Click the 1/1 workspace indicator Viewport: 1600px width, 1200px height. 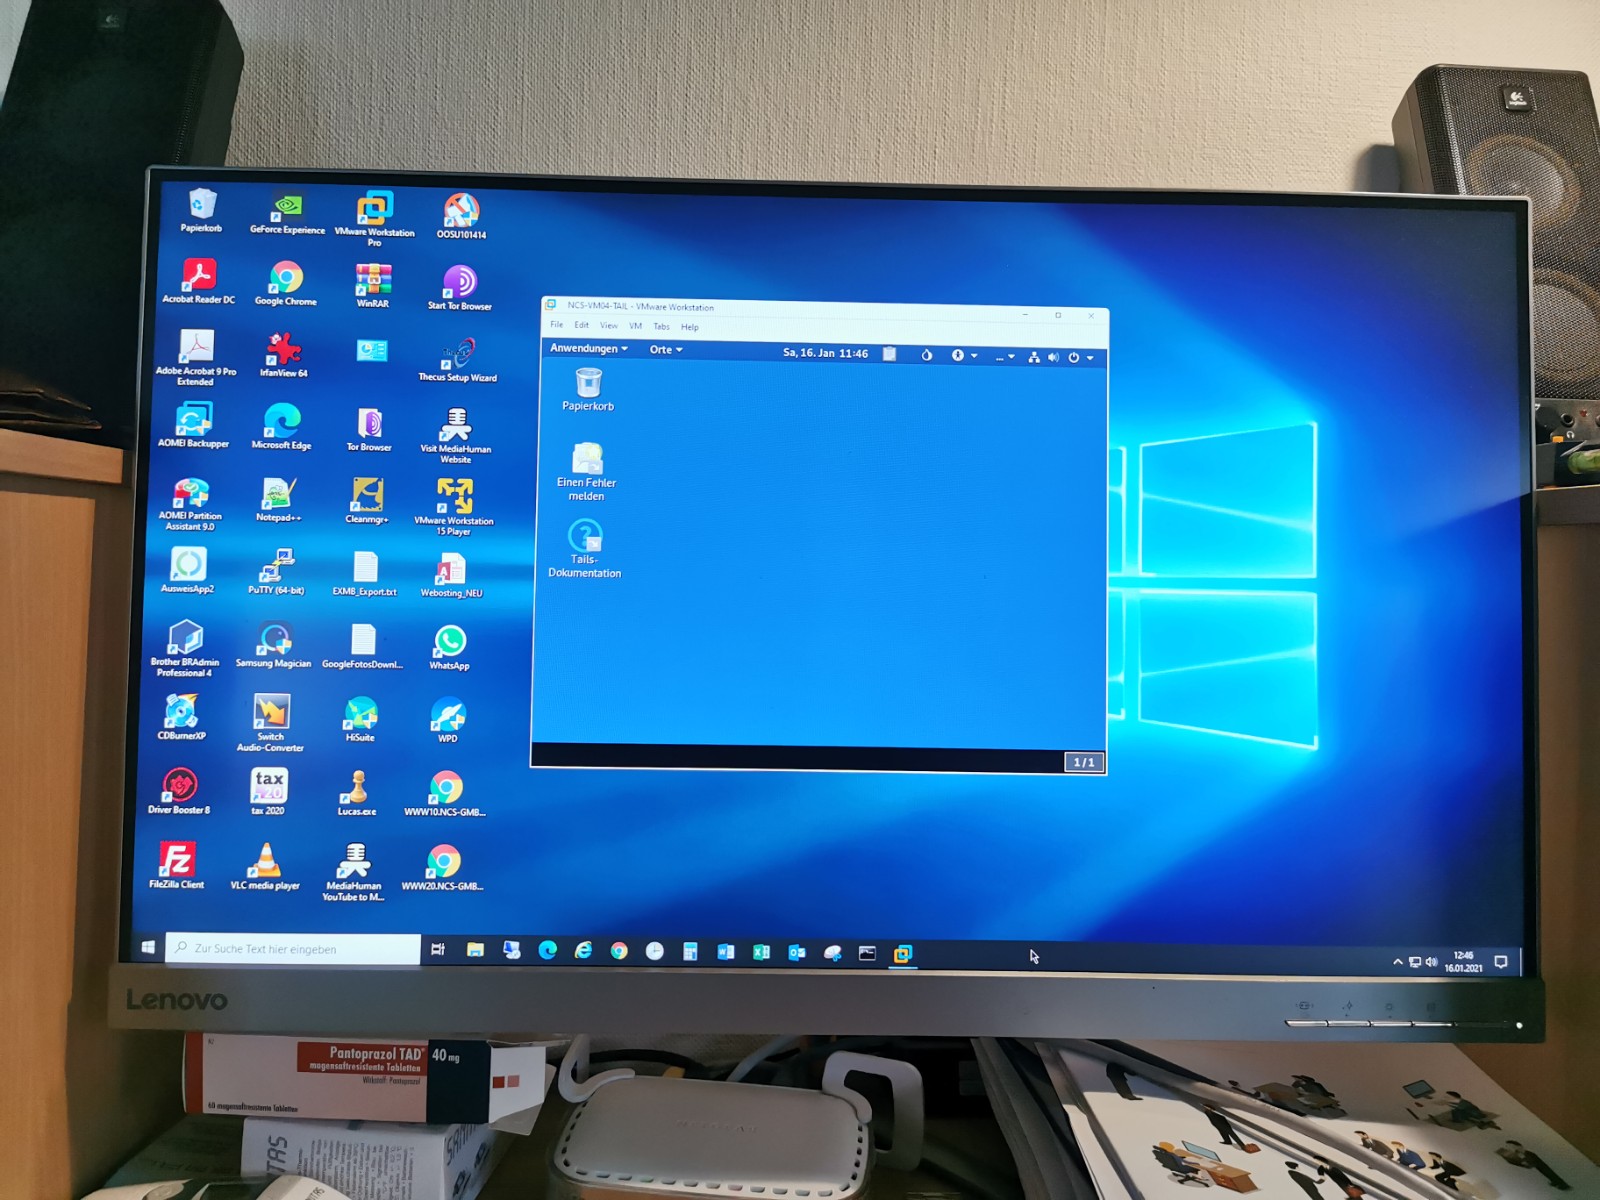click(x=1084, y=762)
